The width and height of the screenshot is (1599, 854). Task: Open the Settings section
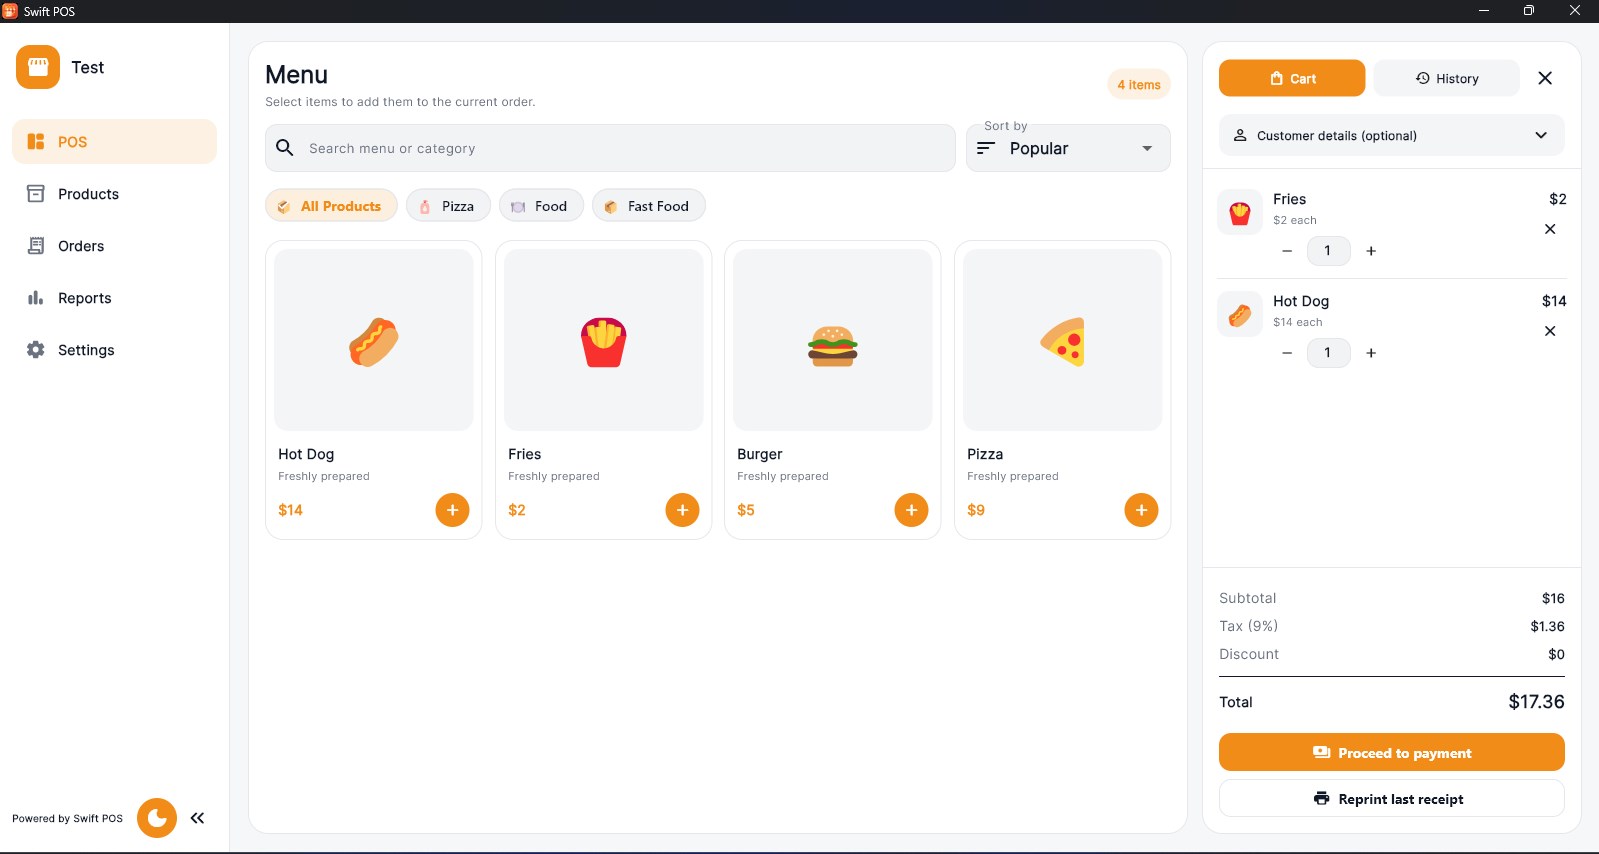click(114, 350)
